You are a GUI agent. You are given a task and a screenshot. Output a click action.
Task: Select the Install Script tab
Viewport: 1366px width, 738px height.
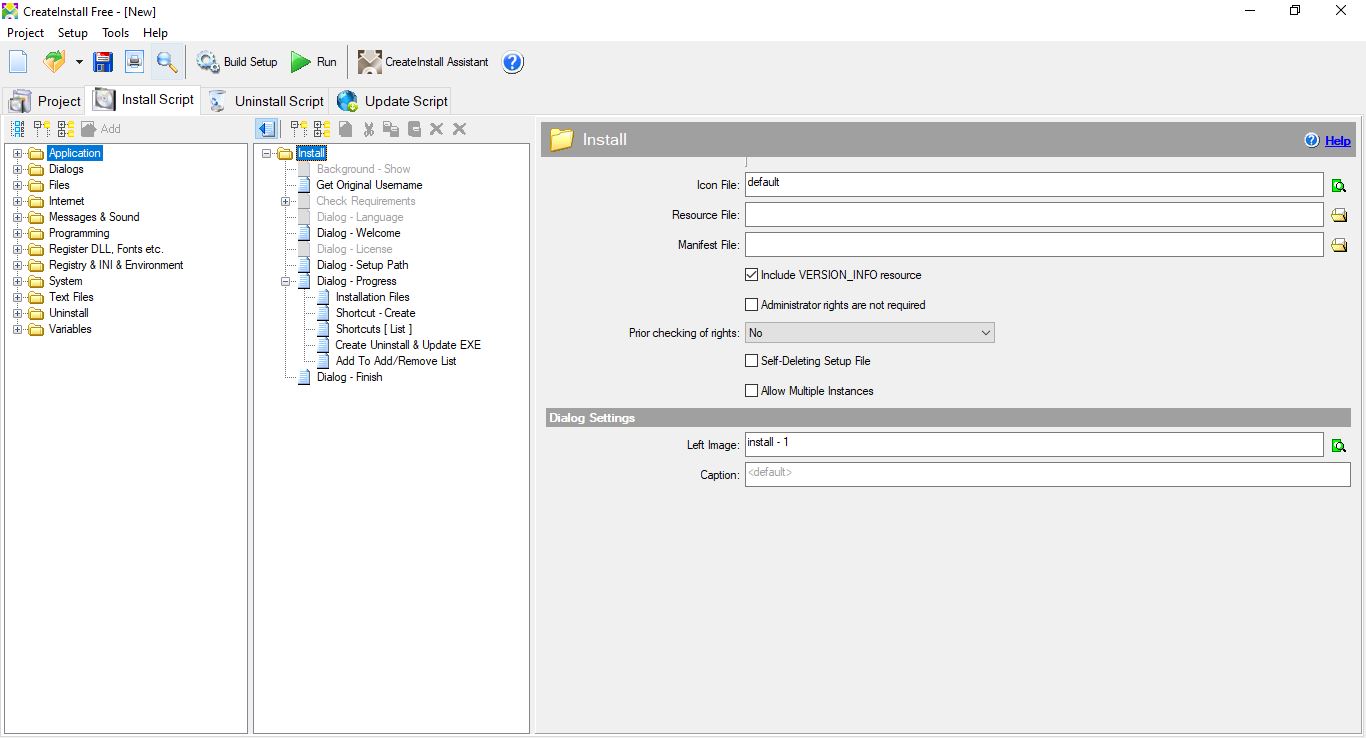(x=144, y=100)
